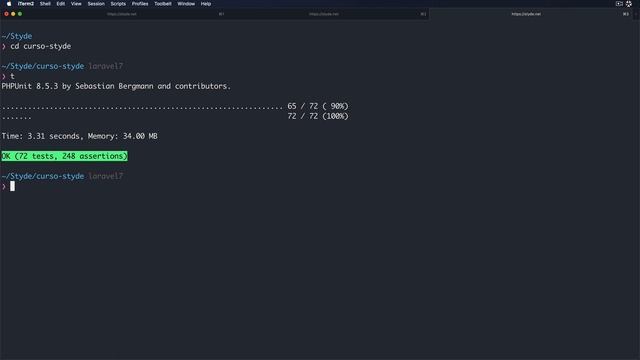Viewport: 640px width, 360px height.
Task: Open the Profiles menu
Action: [140, 4]
